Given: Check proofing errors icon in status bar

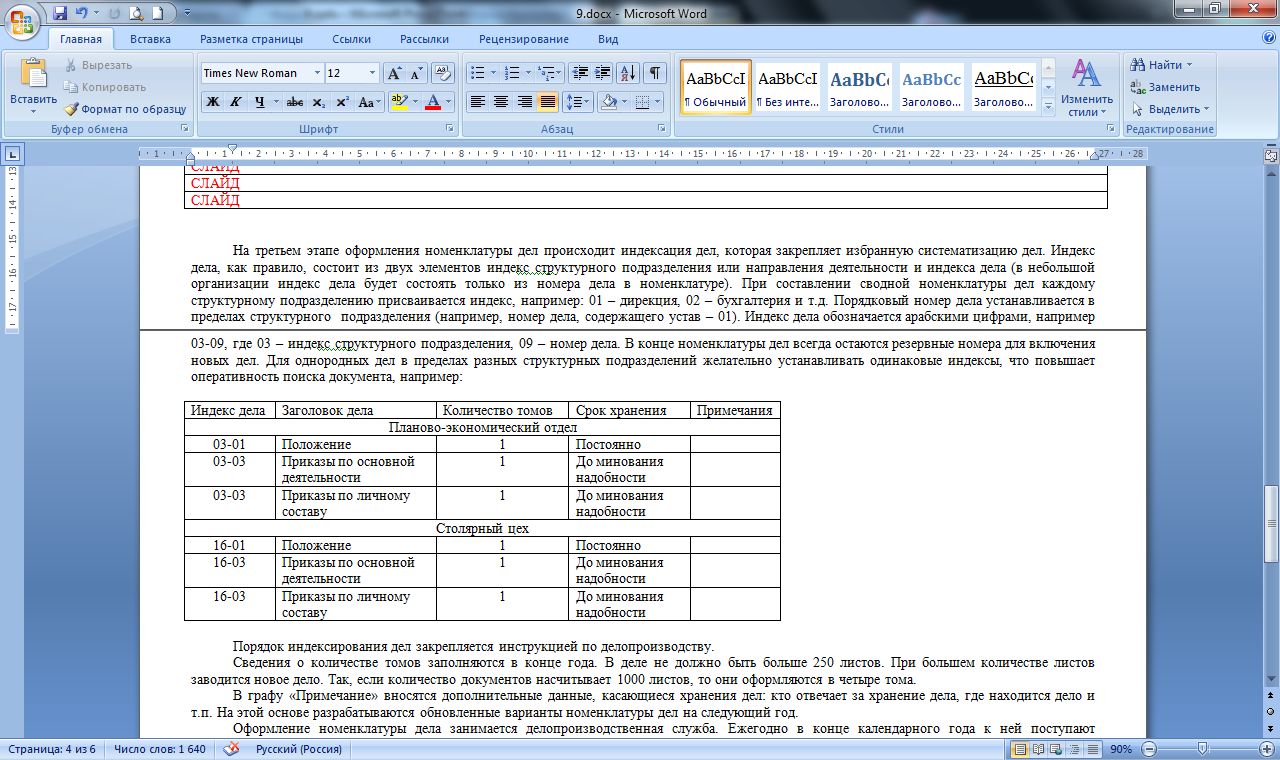Looking at the screenshot, I should point(231,749).
